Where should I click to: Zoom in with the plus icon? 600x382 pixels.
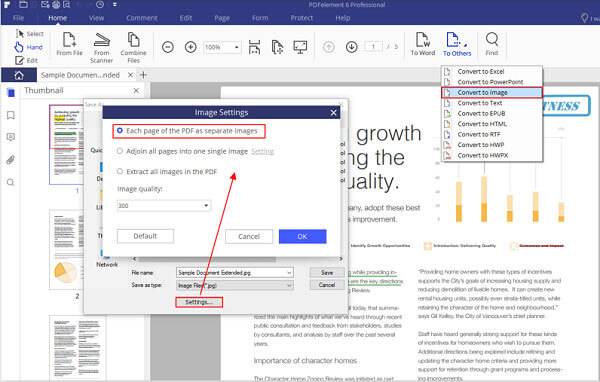point(191,47)
